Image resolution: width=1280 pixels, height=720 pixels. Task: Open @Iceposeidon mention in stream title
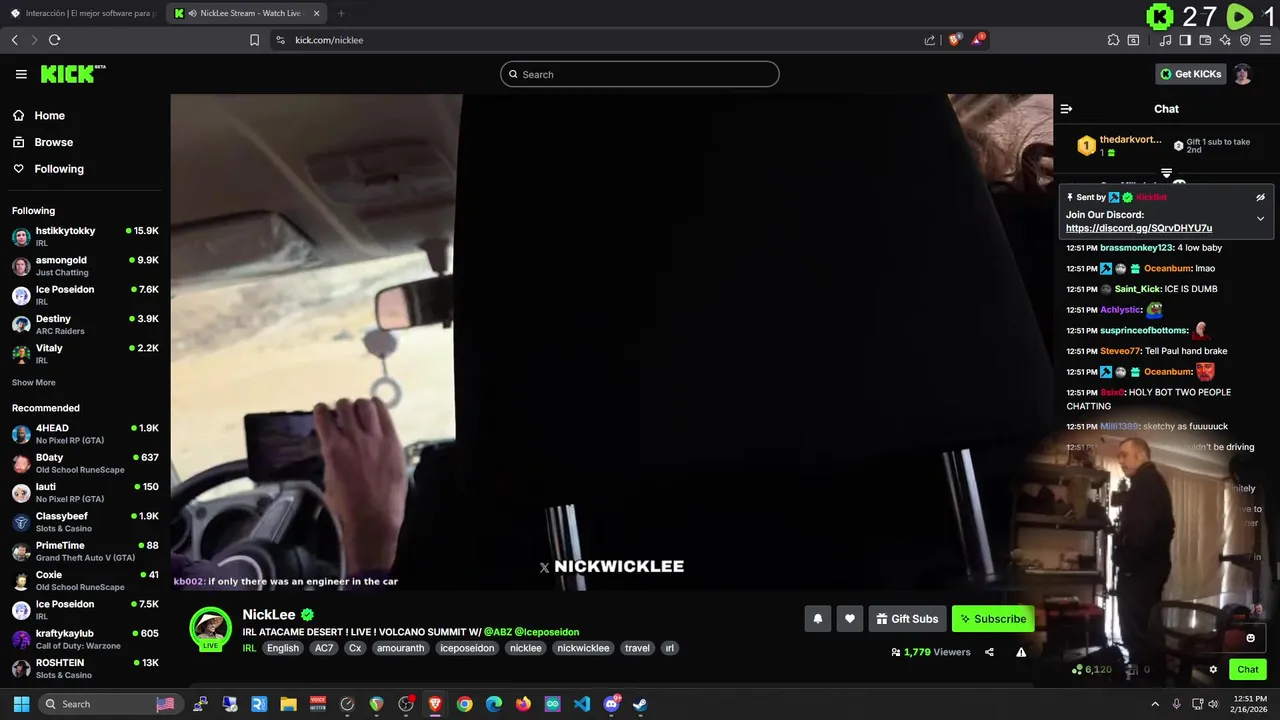click(x=546, y=632)
